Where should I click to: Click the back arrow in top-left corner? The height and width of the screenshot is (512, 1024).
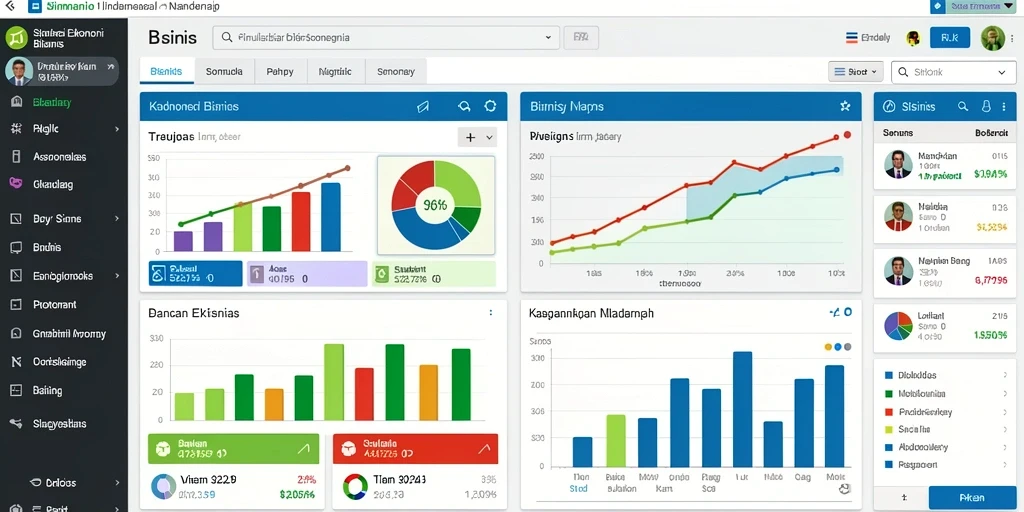10,7
